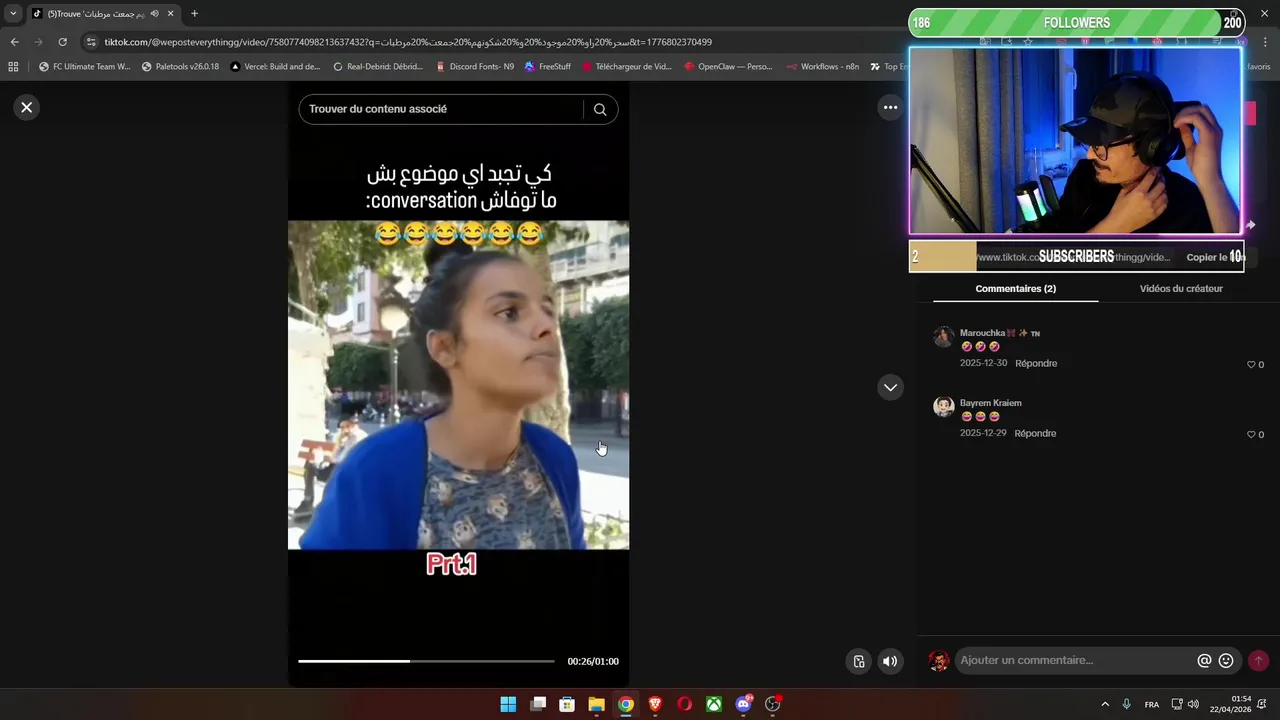This screenshot has width=1280, height=720.
Task: Mute the video with the speaker button
Action: pyautogui.click(x=890, y=661)
